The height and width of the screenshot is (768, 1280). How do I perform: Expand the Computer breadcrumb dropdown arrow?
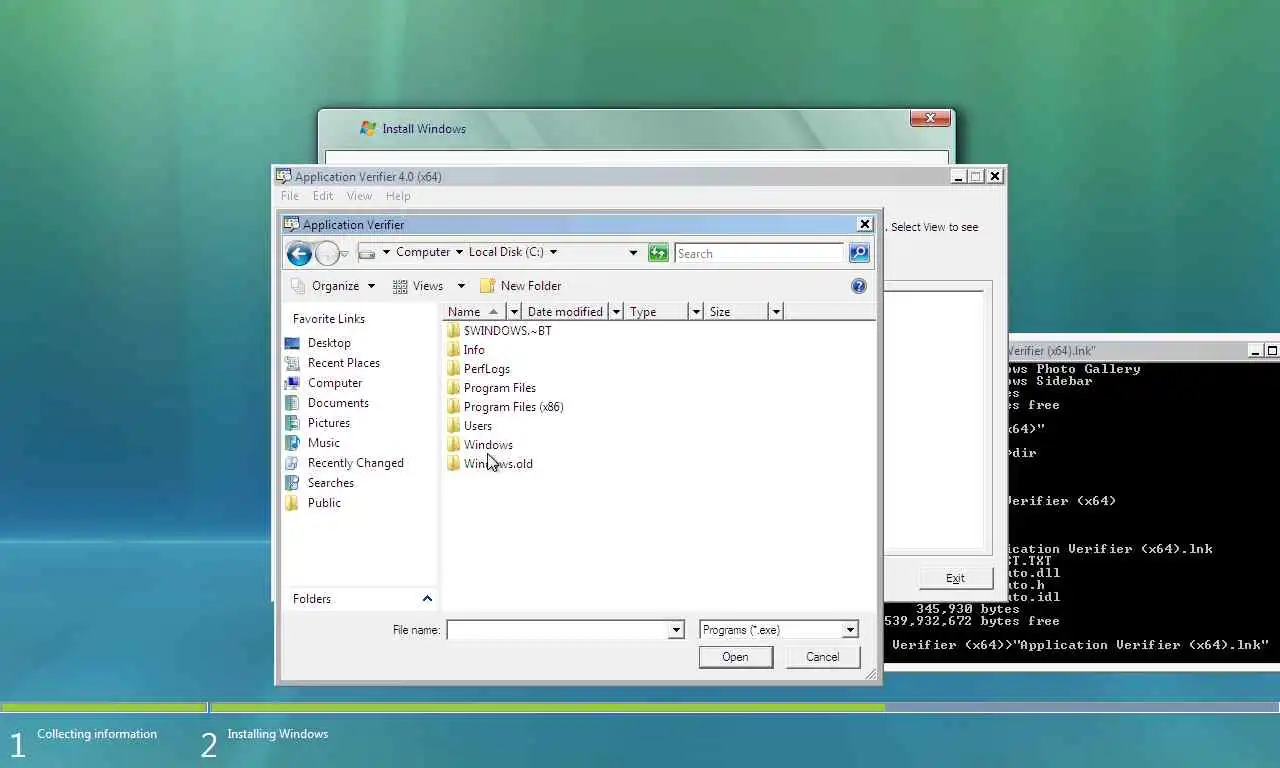tap(459, 252)
